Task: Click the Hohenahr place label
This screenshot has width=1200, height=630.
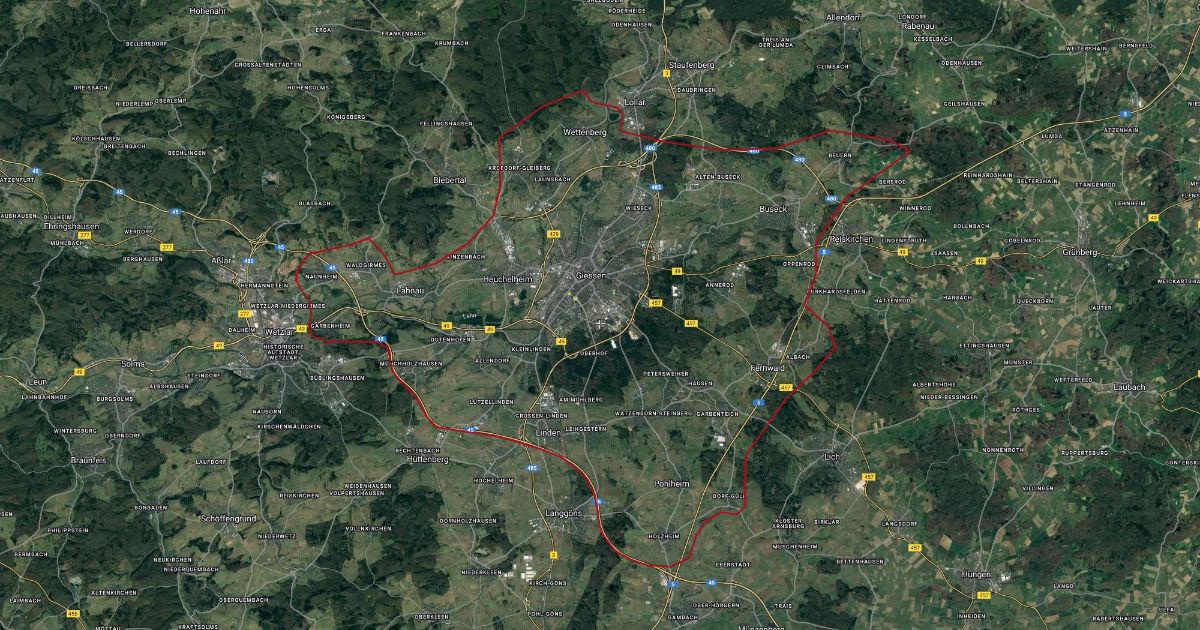Action: coord(209,10)
